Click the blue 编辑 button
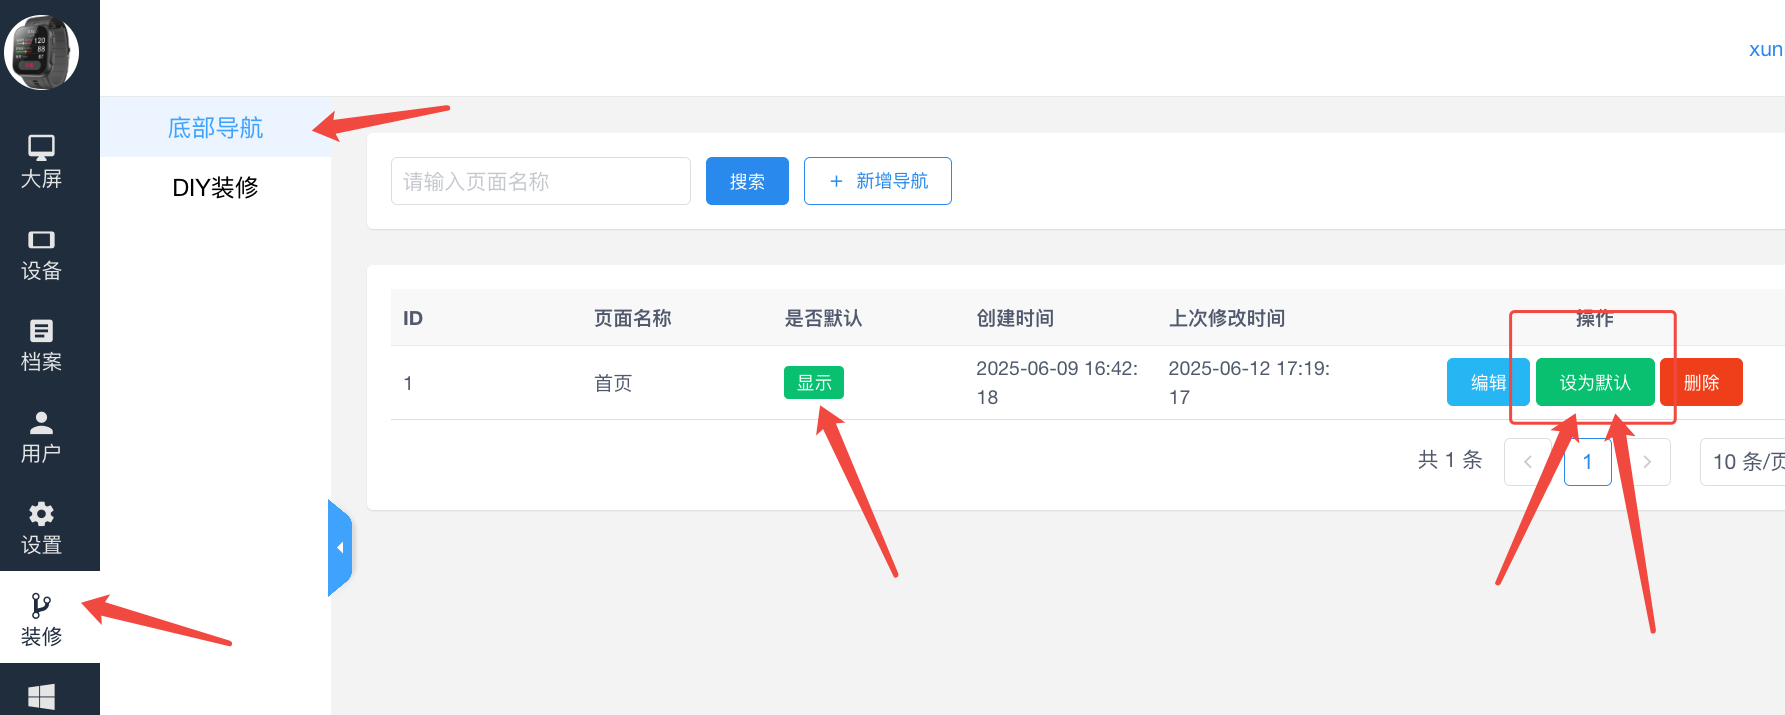The height and width of the screenshot is (715, 1785). coord(1486,382)
